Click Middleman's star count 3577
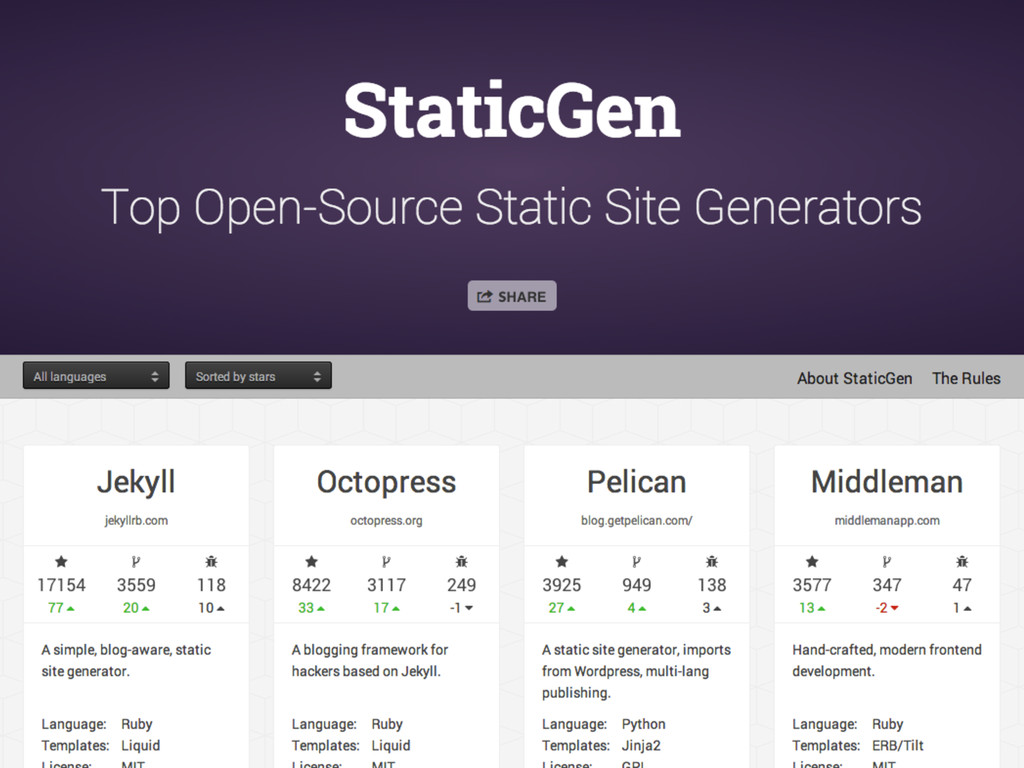The width and height of the screenshot is (1024, 768). pos(812,585)
